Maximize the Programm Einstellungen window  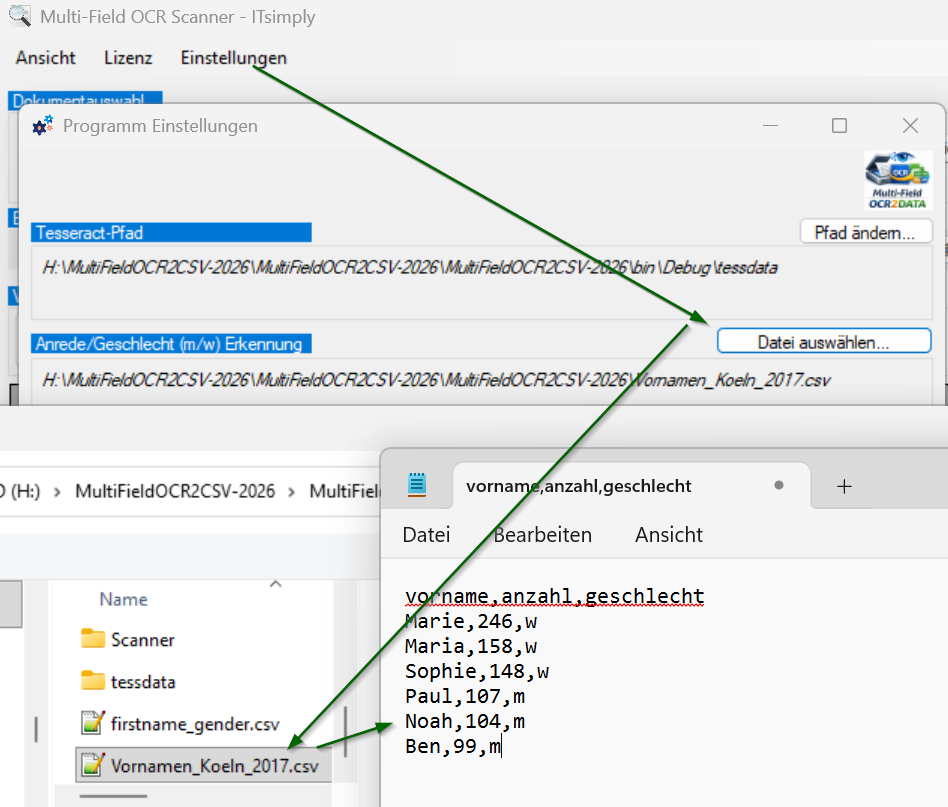point(839,126)
